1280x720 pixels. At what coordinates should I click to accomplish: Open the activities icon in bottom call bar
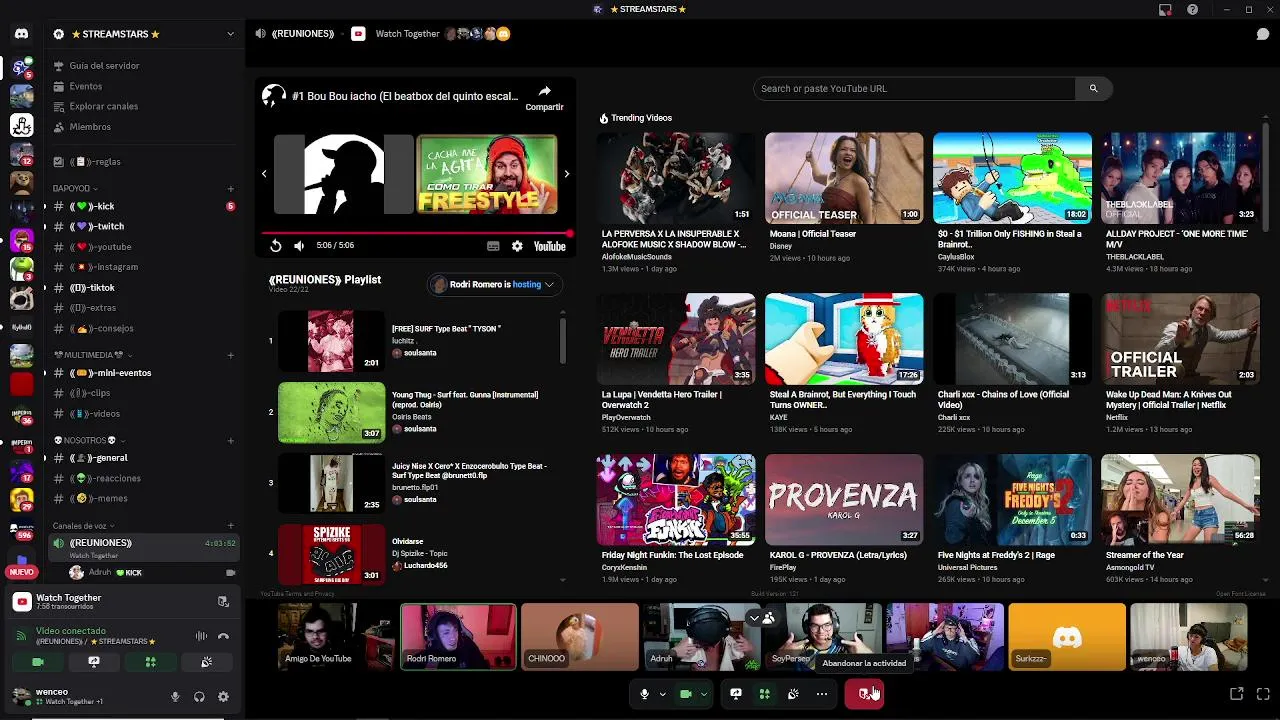(x=764, y=694)
